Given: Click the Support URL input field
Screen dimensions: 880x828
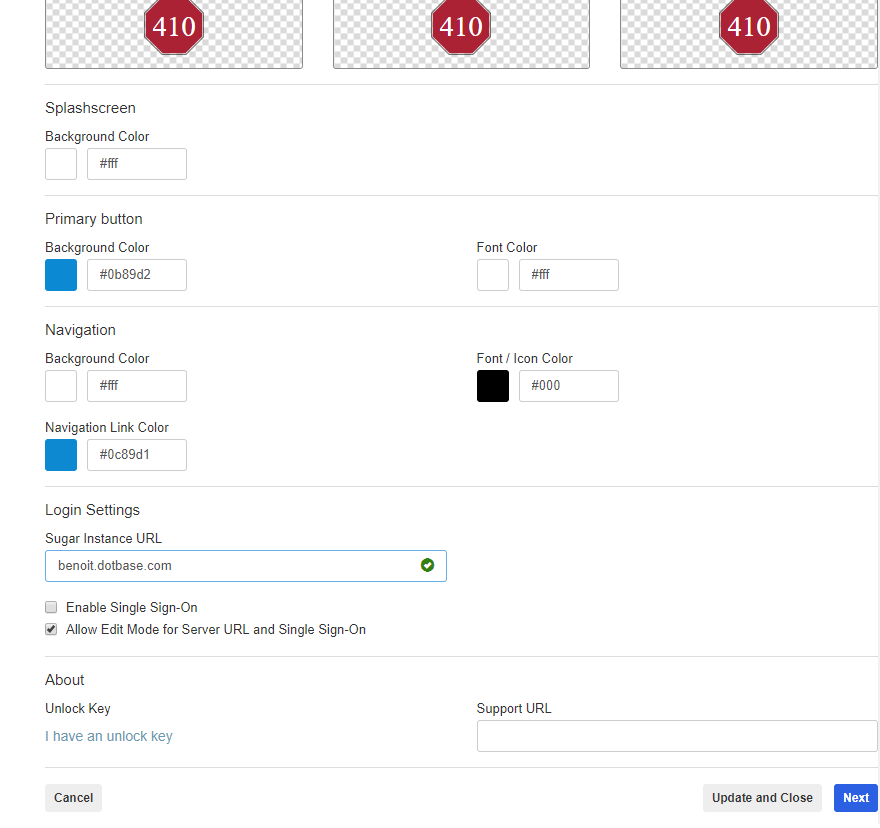Looking at the screenshot, I should (x=676, y=736).
